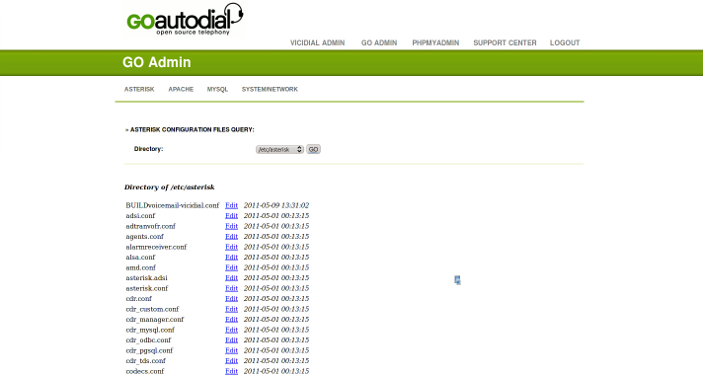Click the GOautodial logo
Screen dimensions: 703x375
[185, 19]
